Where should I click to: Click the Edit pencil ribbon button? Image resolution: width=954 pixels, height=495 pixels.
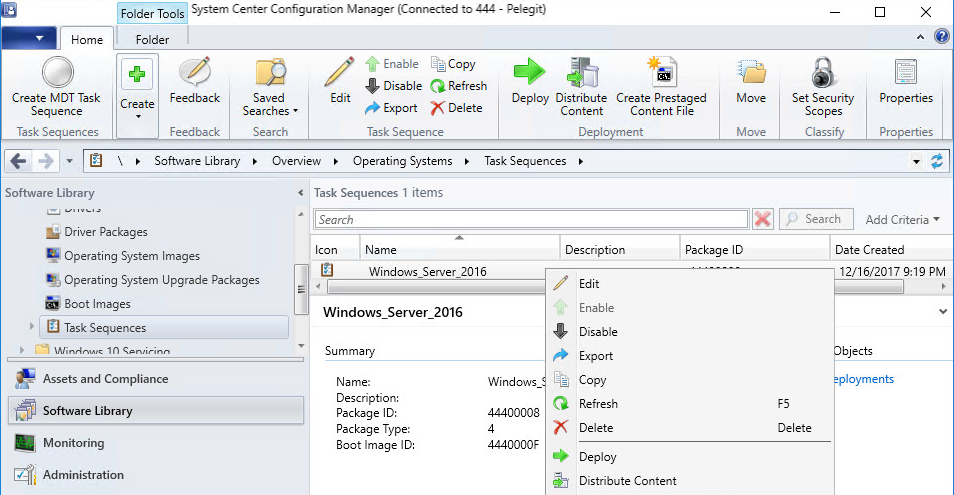(x=339, y=81)
